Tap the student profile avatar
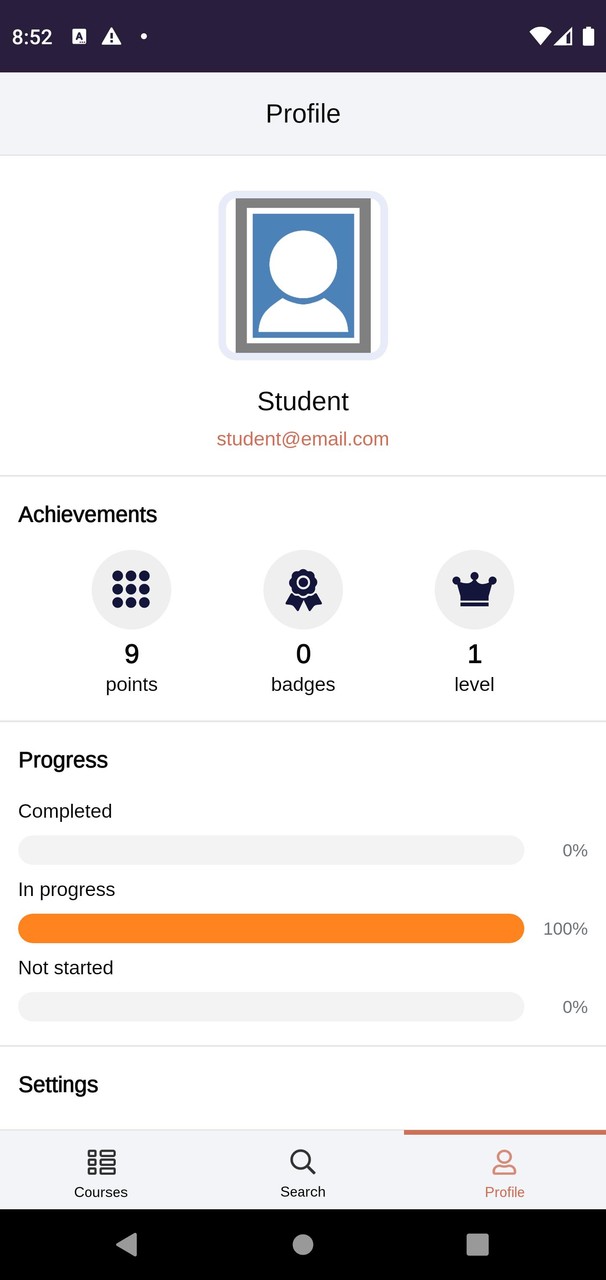The width and height of the screenshot is (606, 1280). pos(303,275)
